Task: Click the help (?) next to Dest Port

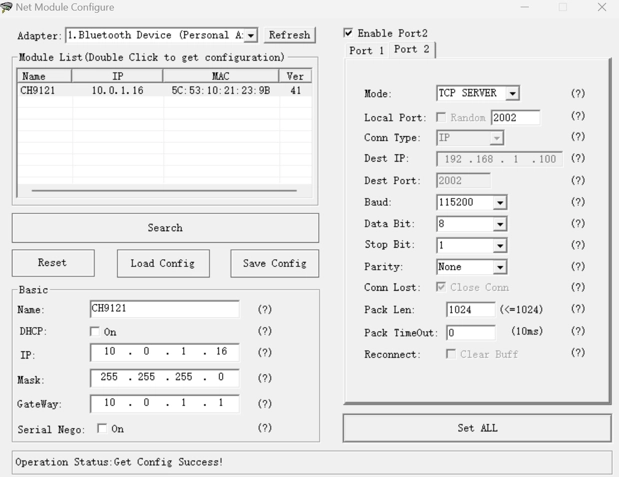Action: pos(578,180)
